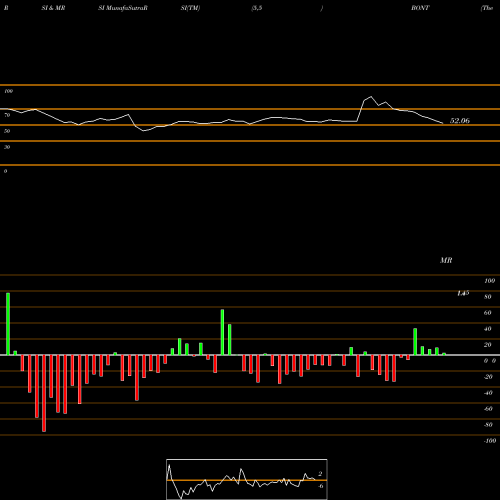Viewport: 500px width, 500px height.
Task: Click the -60 label on MR axis
Action: [488, 409]
